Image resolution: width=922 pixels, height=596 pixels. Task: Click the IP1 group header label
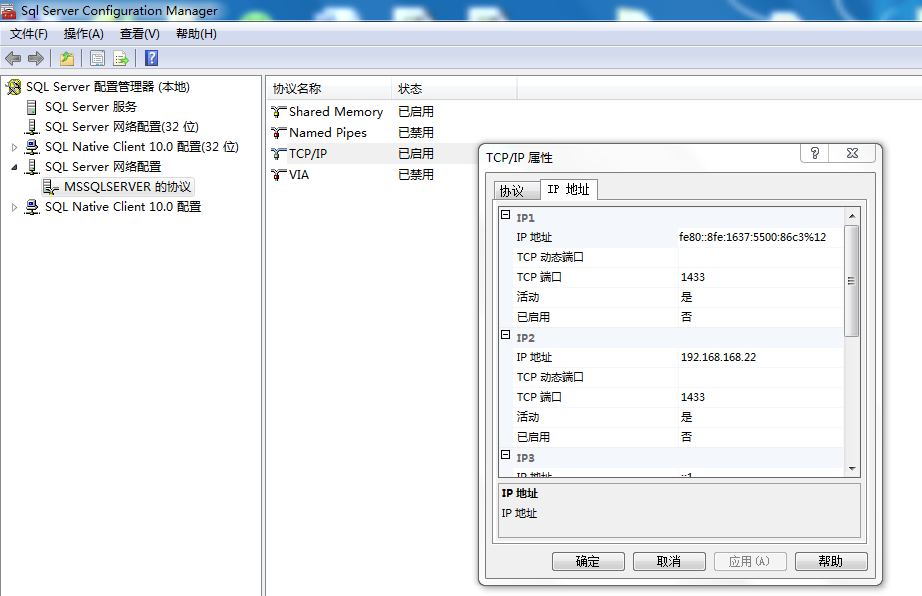525,218
